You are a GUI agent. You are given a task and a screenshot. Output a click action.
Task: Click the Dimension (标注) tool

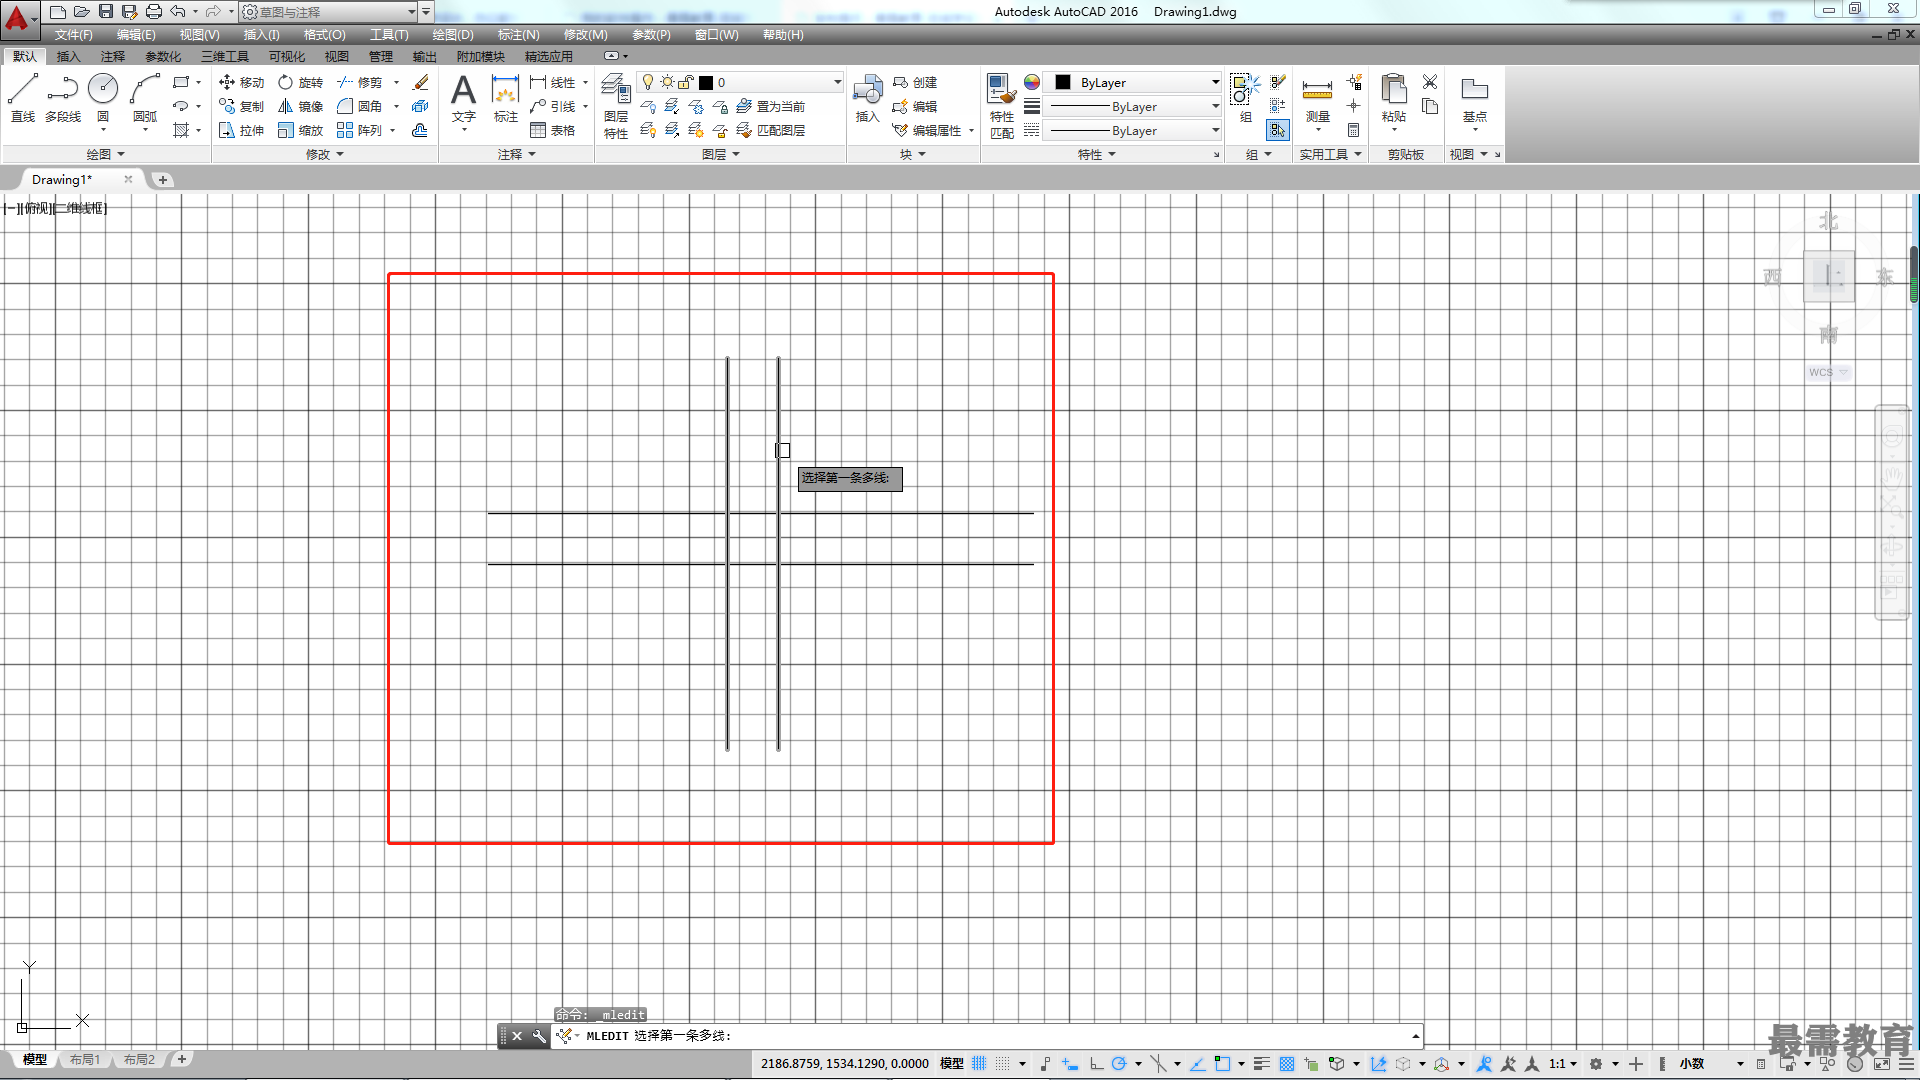tap(505, 98)
